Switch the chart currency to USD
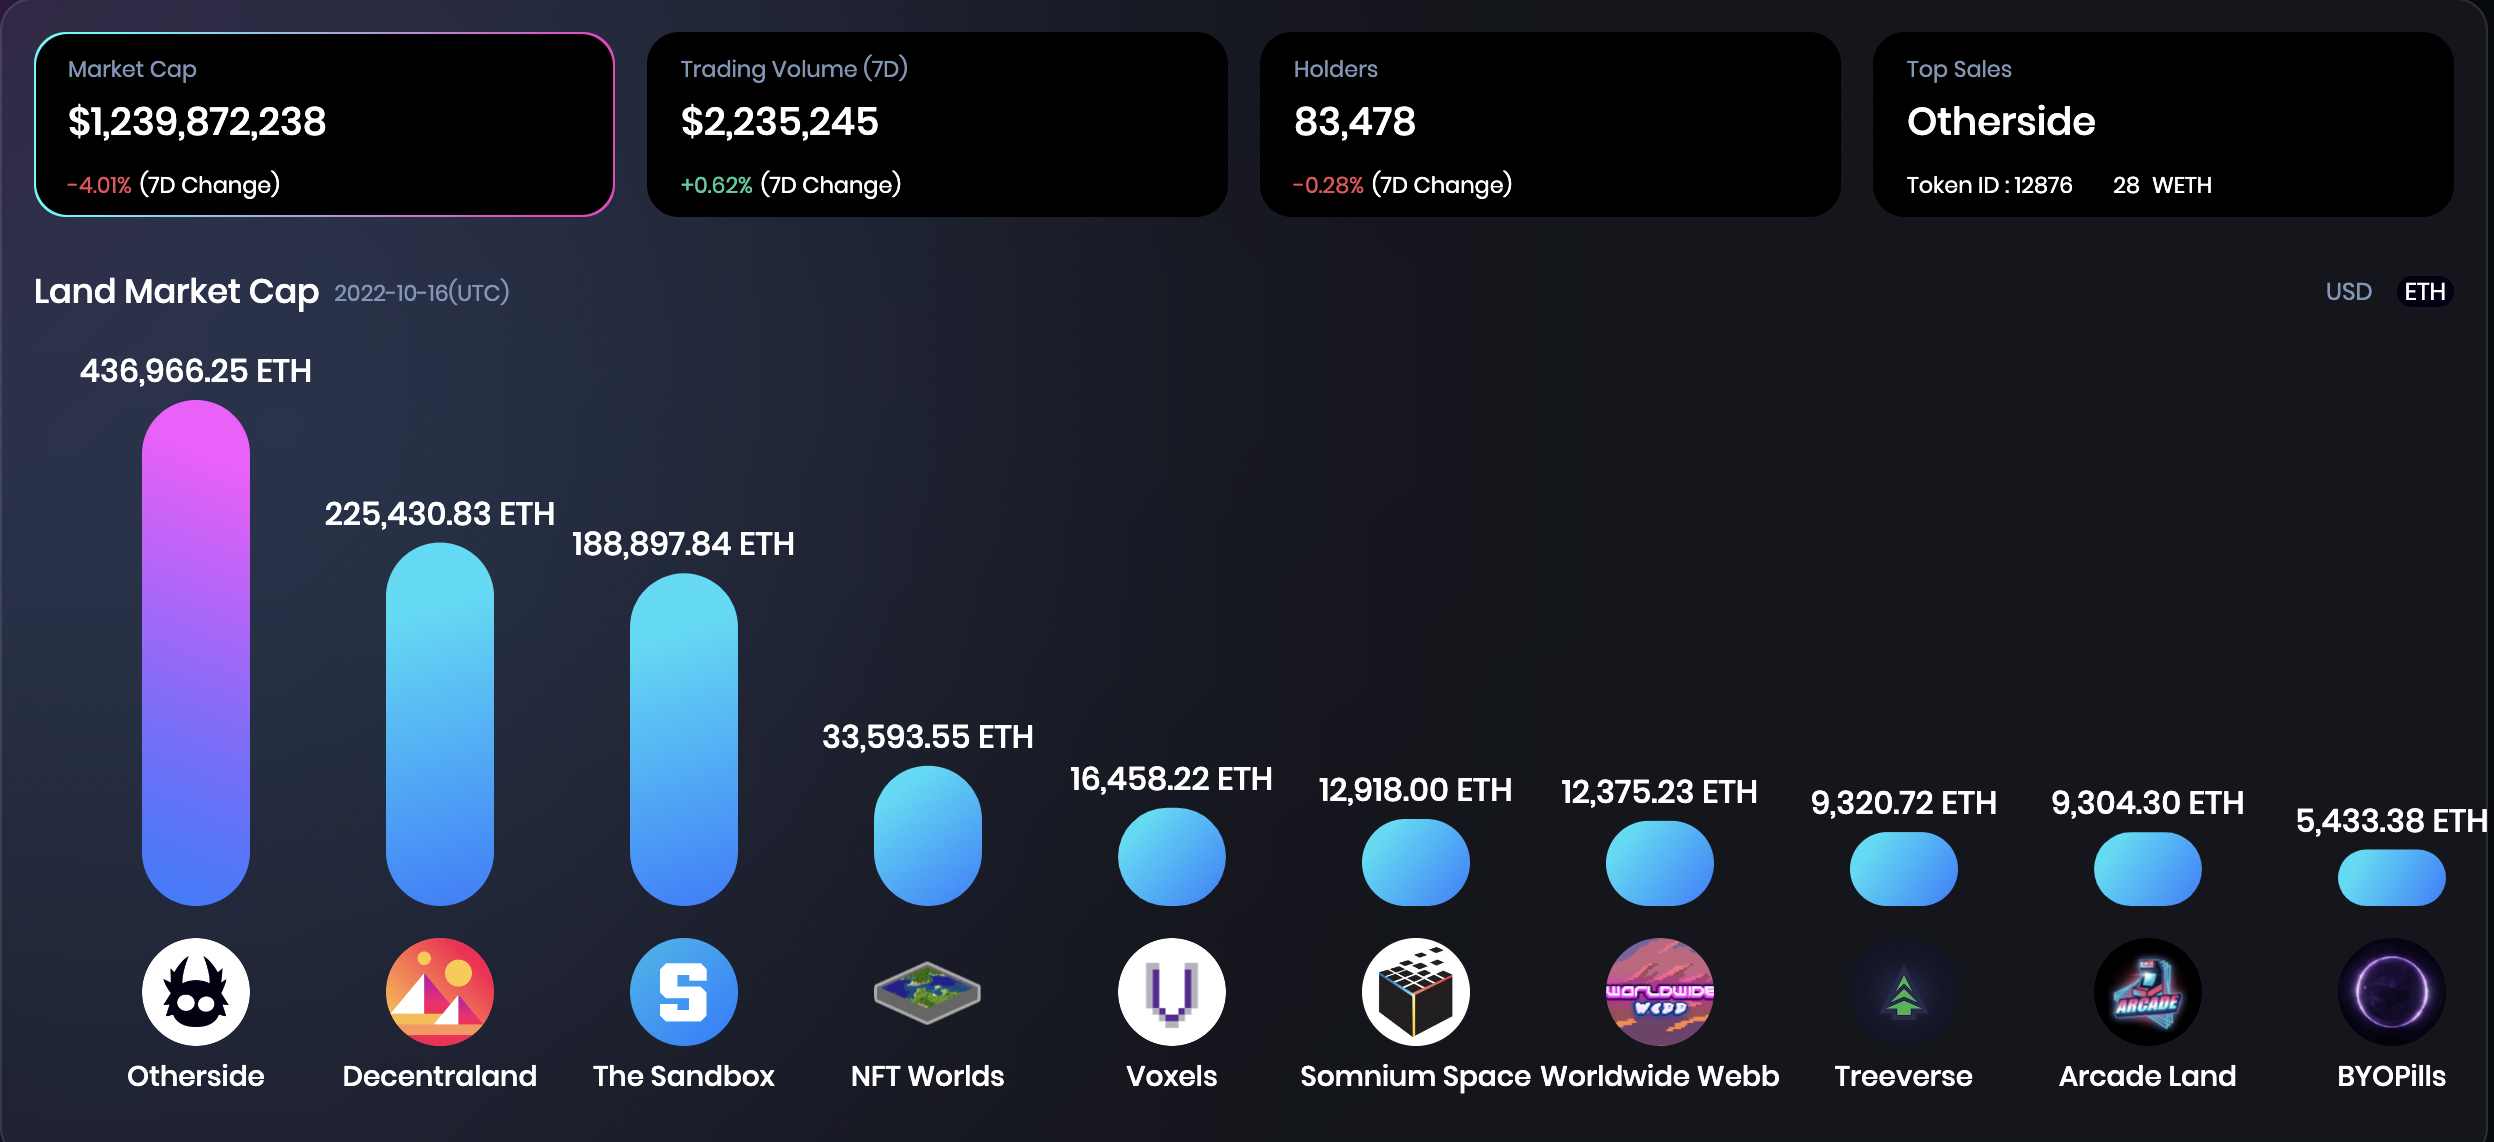This screenshot has height=1142, width=2494. click(2348, 292)
